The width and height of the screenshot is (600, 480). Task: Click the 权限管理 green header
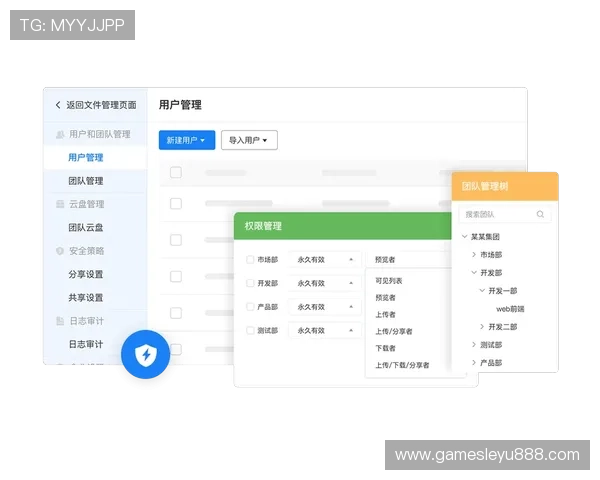343,226
